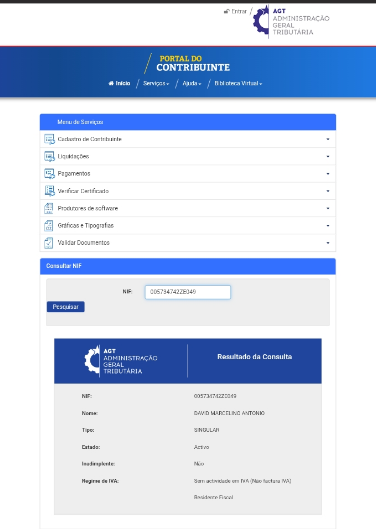376x529 pixels.
Task: Click the Pagamentos icon
Action: [x=49, y=174]
